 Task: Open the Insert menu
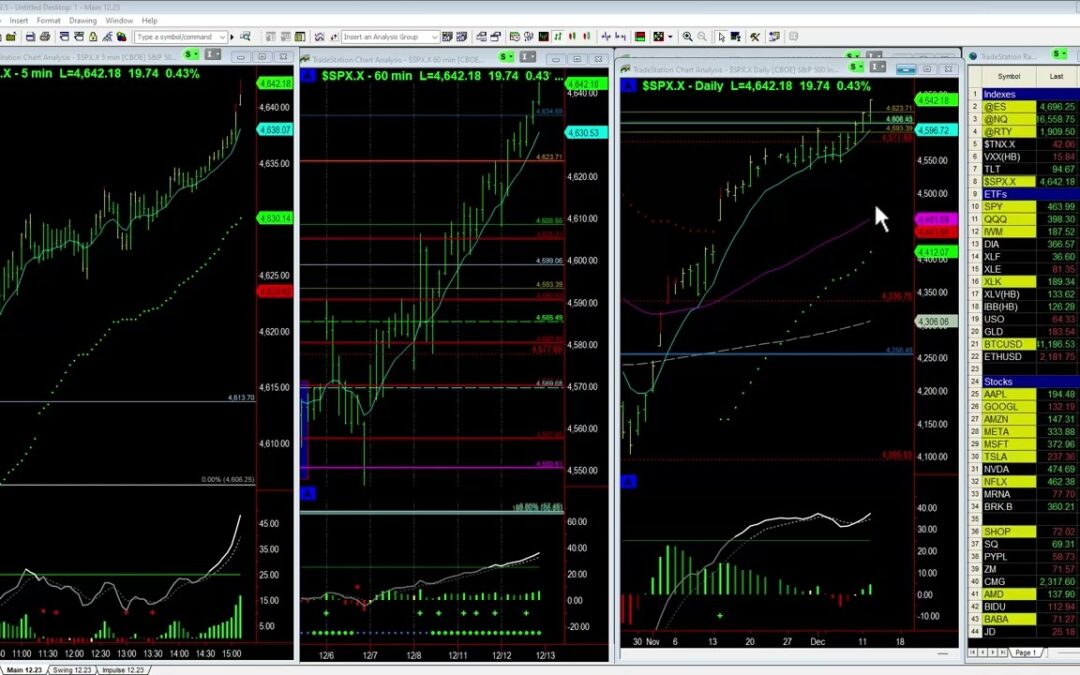pos(19,20)
